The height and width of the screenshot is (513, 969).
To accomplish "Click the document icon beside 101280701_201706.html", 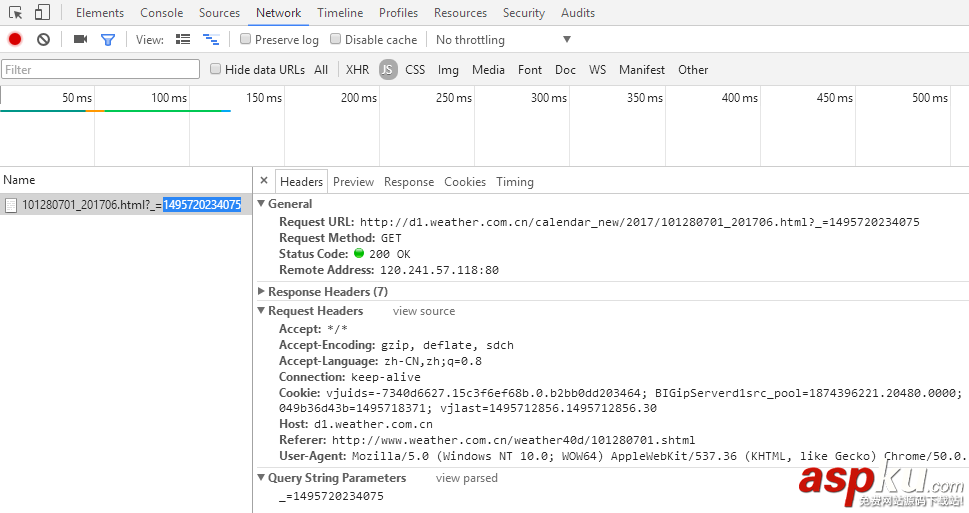I will 11,205.
